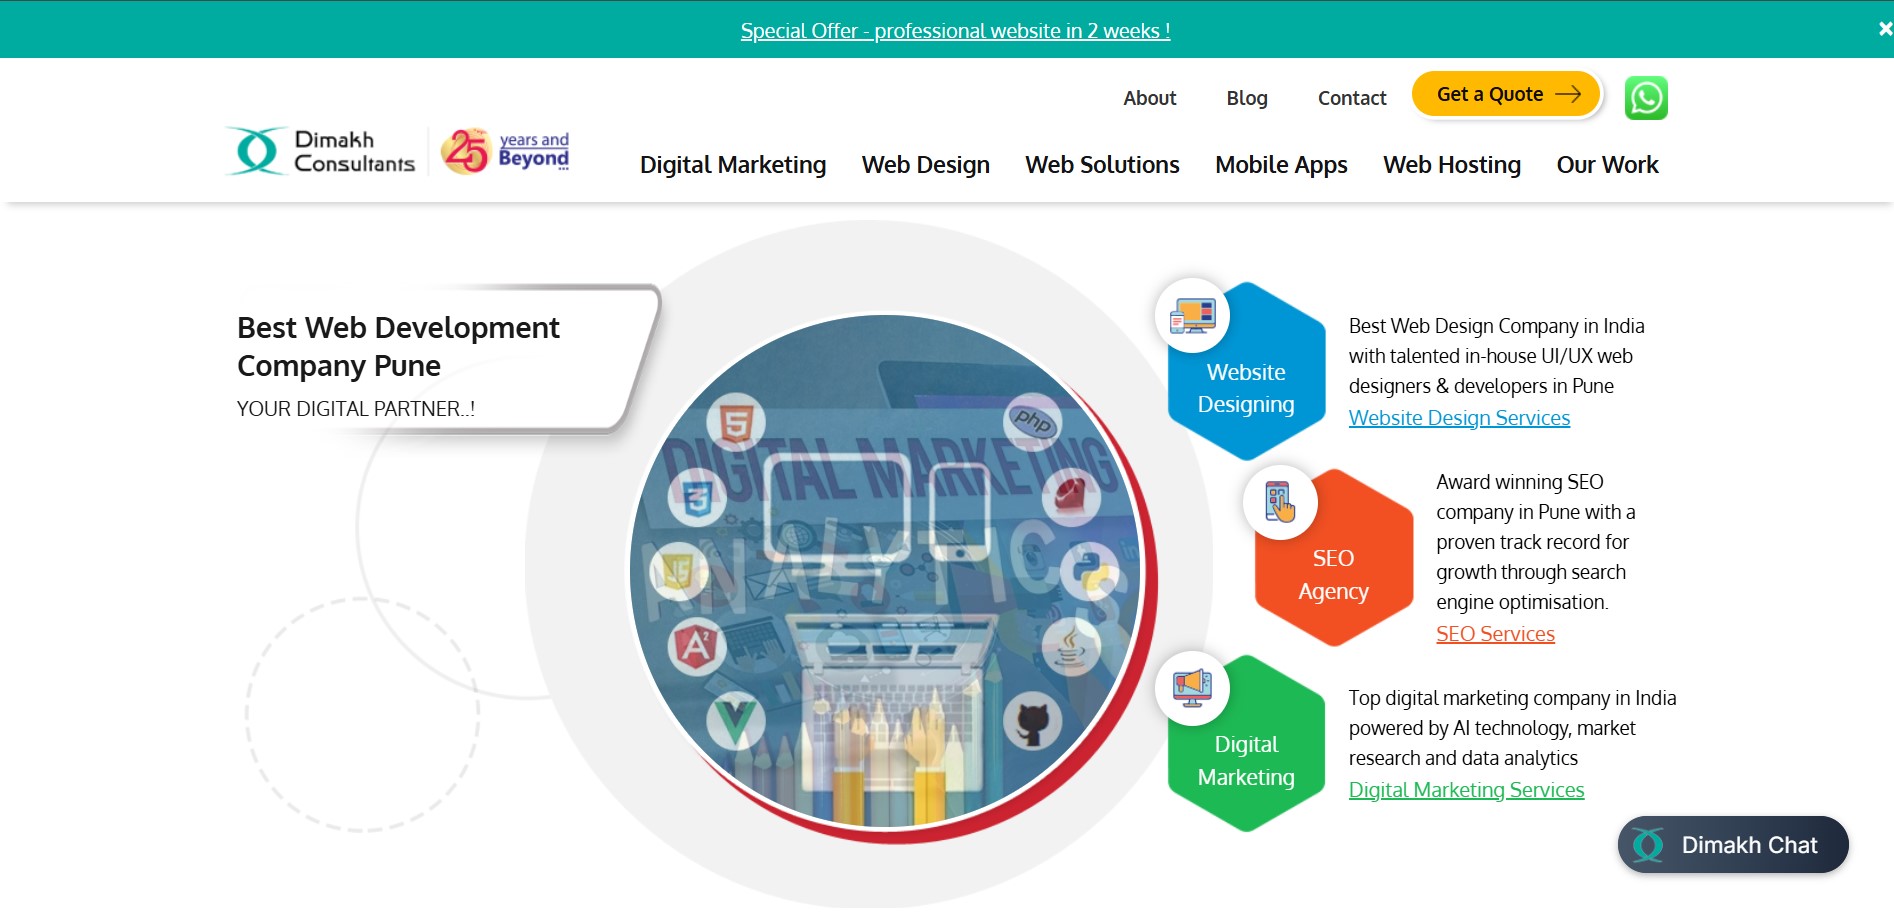
Task: Click the GitHub cat icon
Action: pyautogui.click(x=1033, y=721)
